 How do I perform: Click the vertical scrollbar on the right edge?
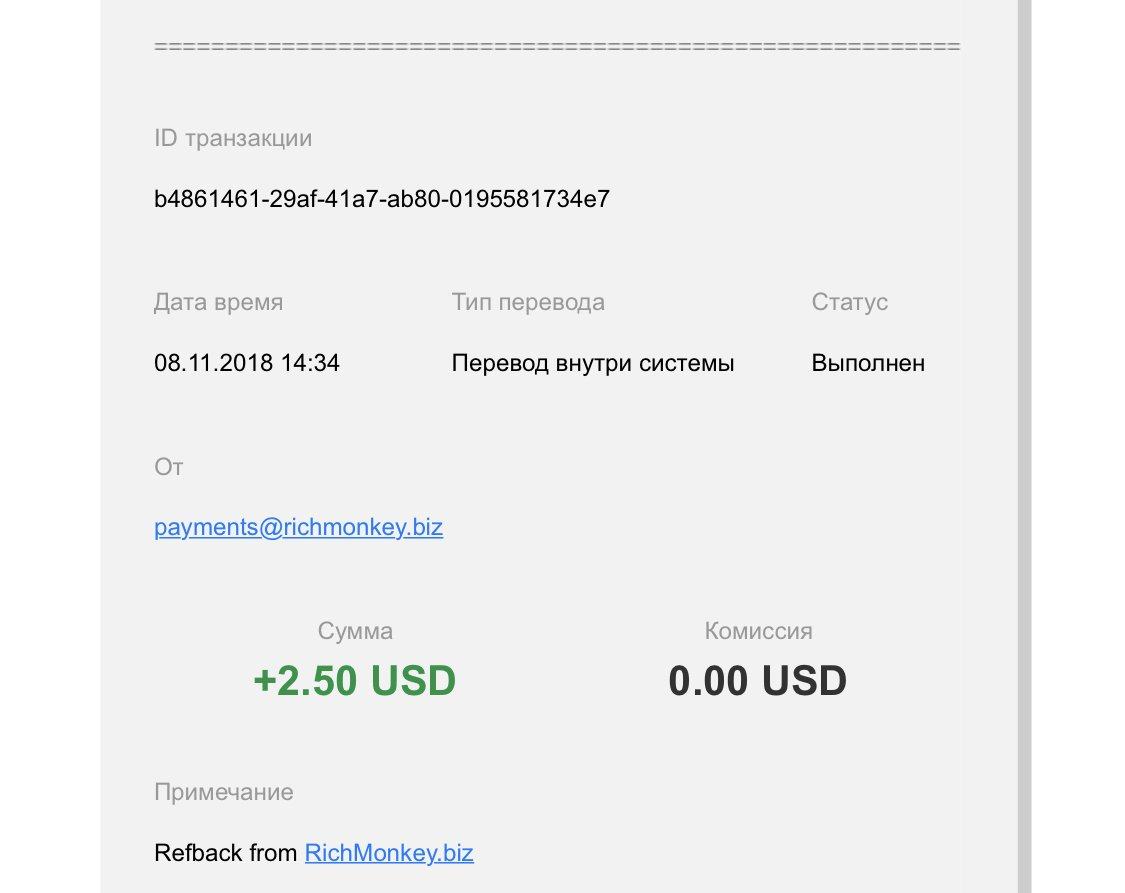pos(1025,446)
